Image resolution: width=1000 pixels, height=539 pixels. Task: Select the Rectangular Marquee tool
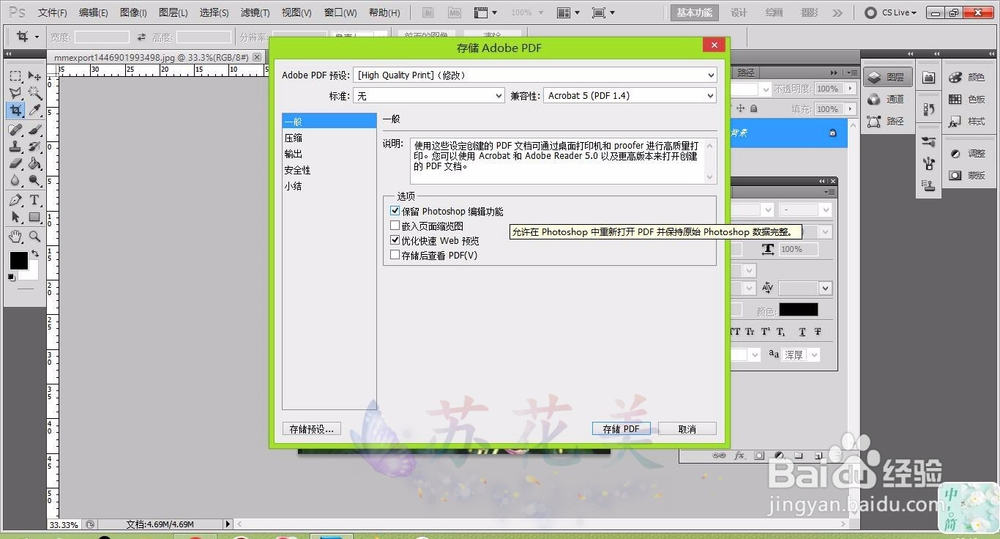click(x=16, y=77)
